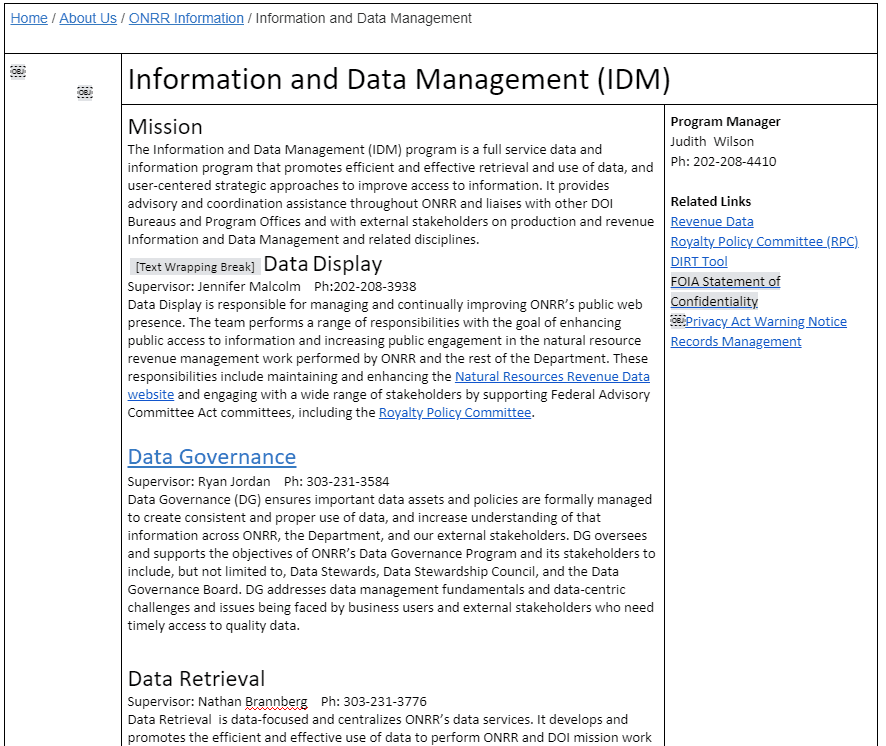Open the DIRT Tool link
886x746 pixels.
click(x=699, y=261)
